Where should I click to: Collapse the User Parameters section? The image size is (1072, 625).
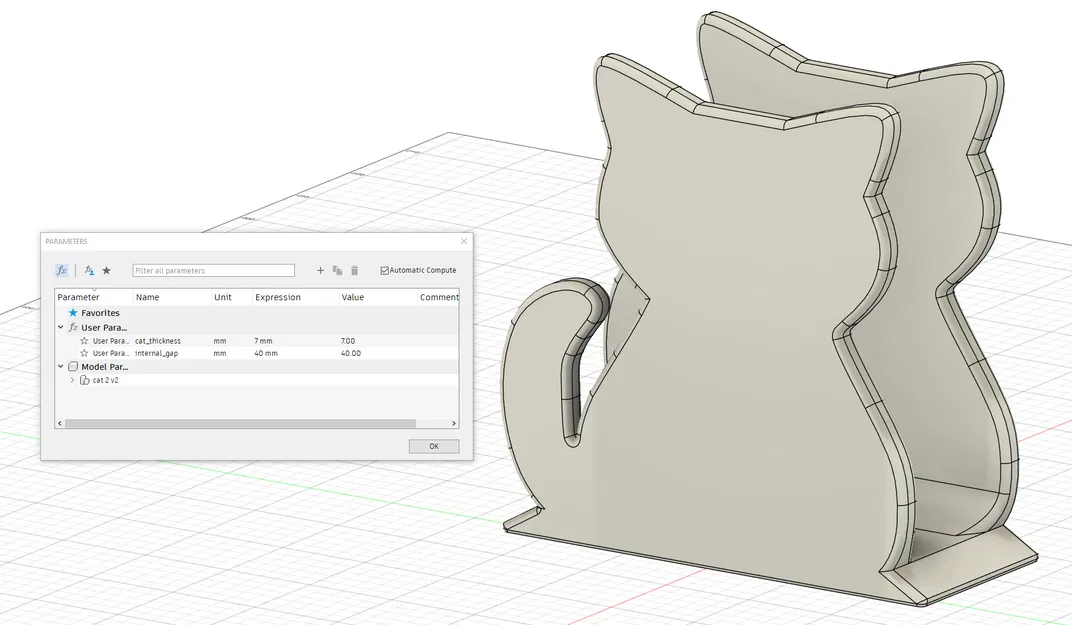[59, 327]
